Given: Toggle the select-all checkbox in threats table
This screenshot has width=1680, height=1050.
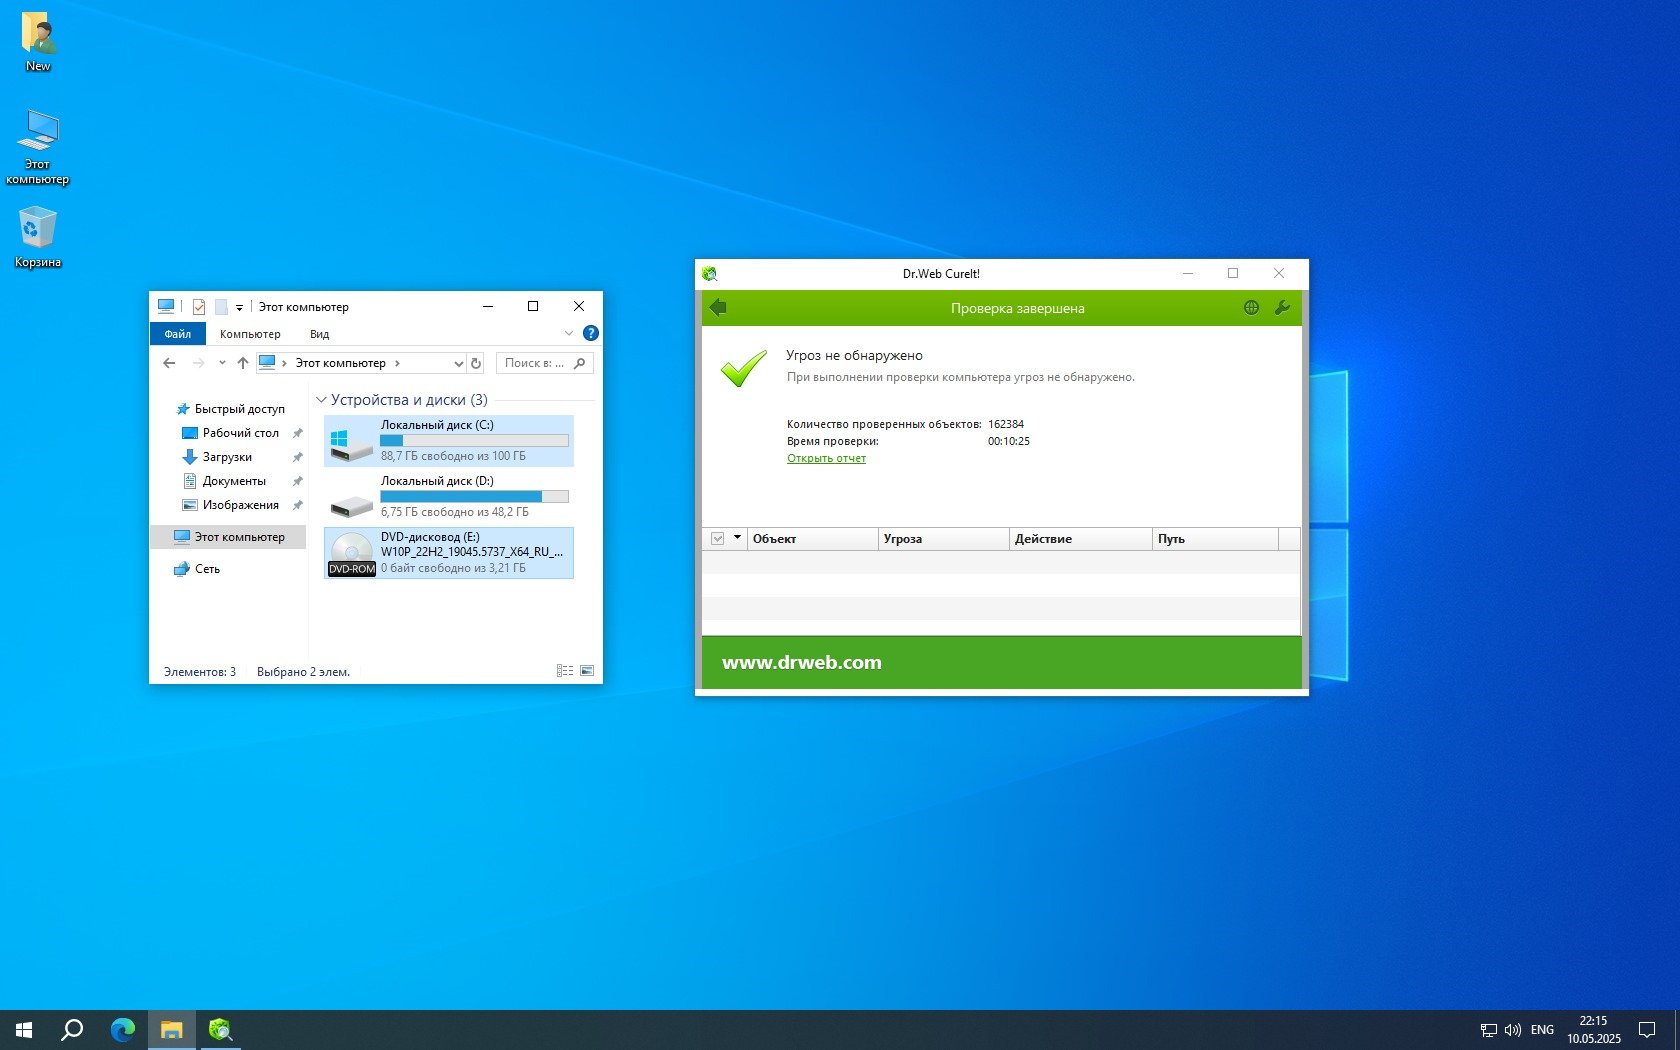Looking at the screenshot, I should [717, 539].
